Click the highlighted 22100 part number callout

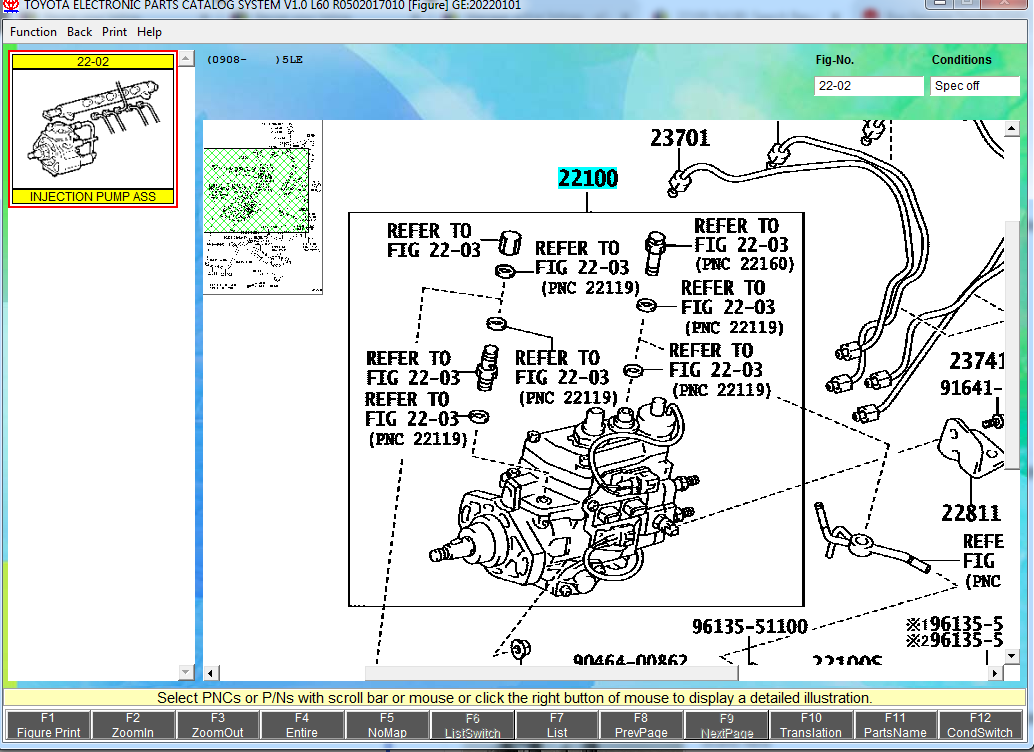coord(588,179)
